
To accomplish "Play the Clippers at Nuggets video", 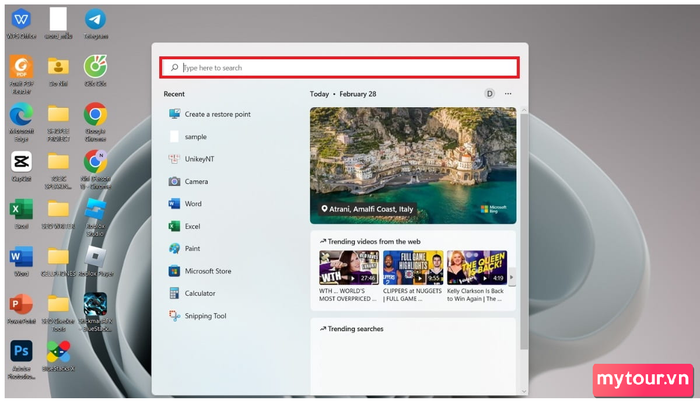I will pyautogui.click(x=413, y=267).
